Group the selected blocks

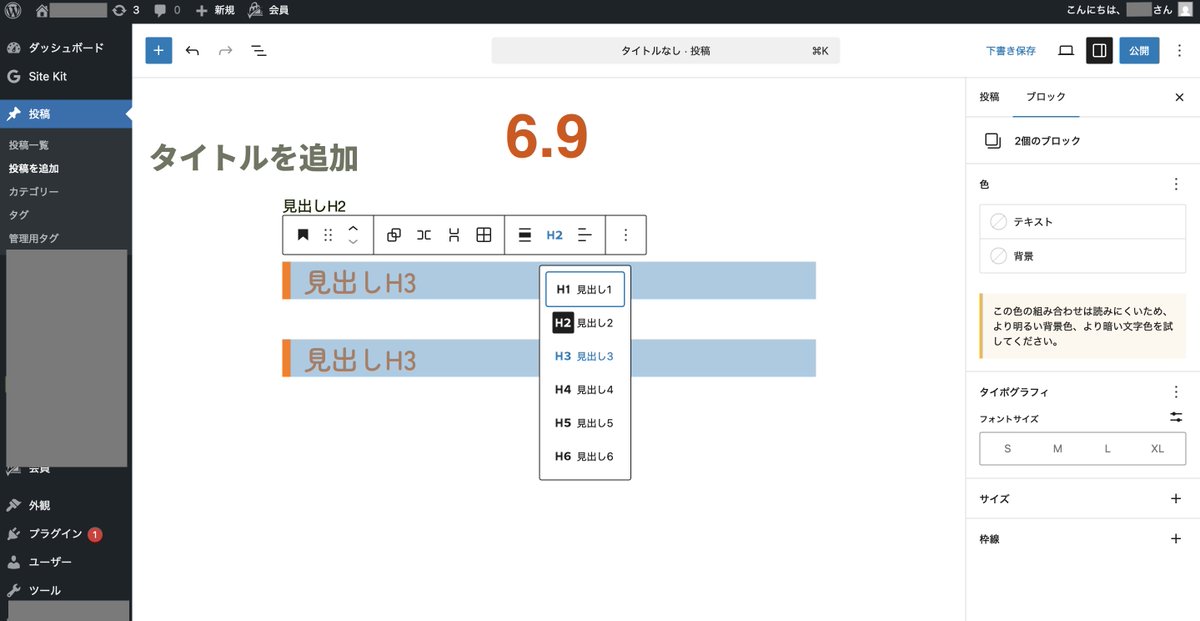point(394,235)
